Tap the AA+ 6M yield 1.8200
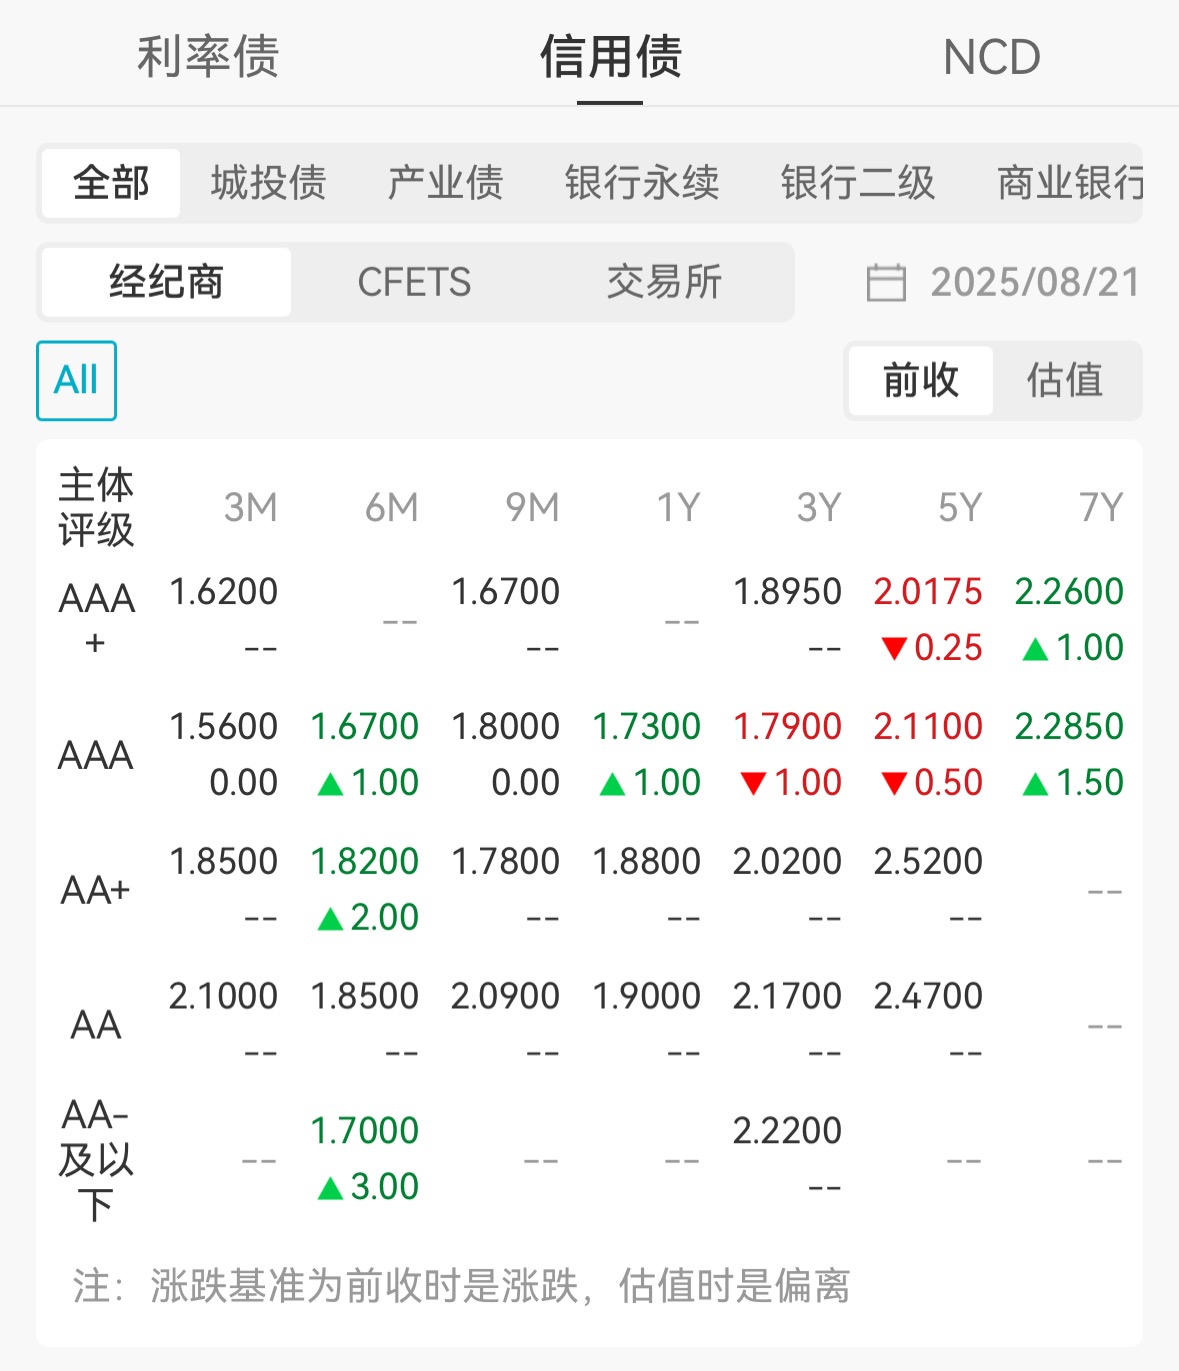This screenshot has height=1371, width=1179. tap(364, 861)
